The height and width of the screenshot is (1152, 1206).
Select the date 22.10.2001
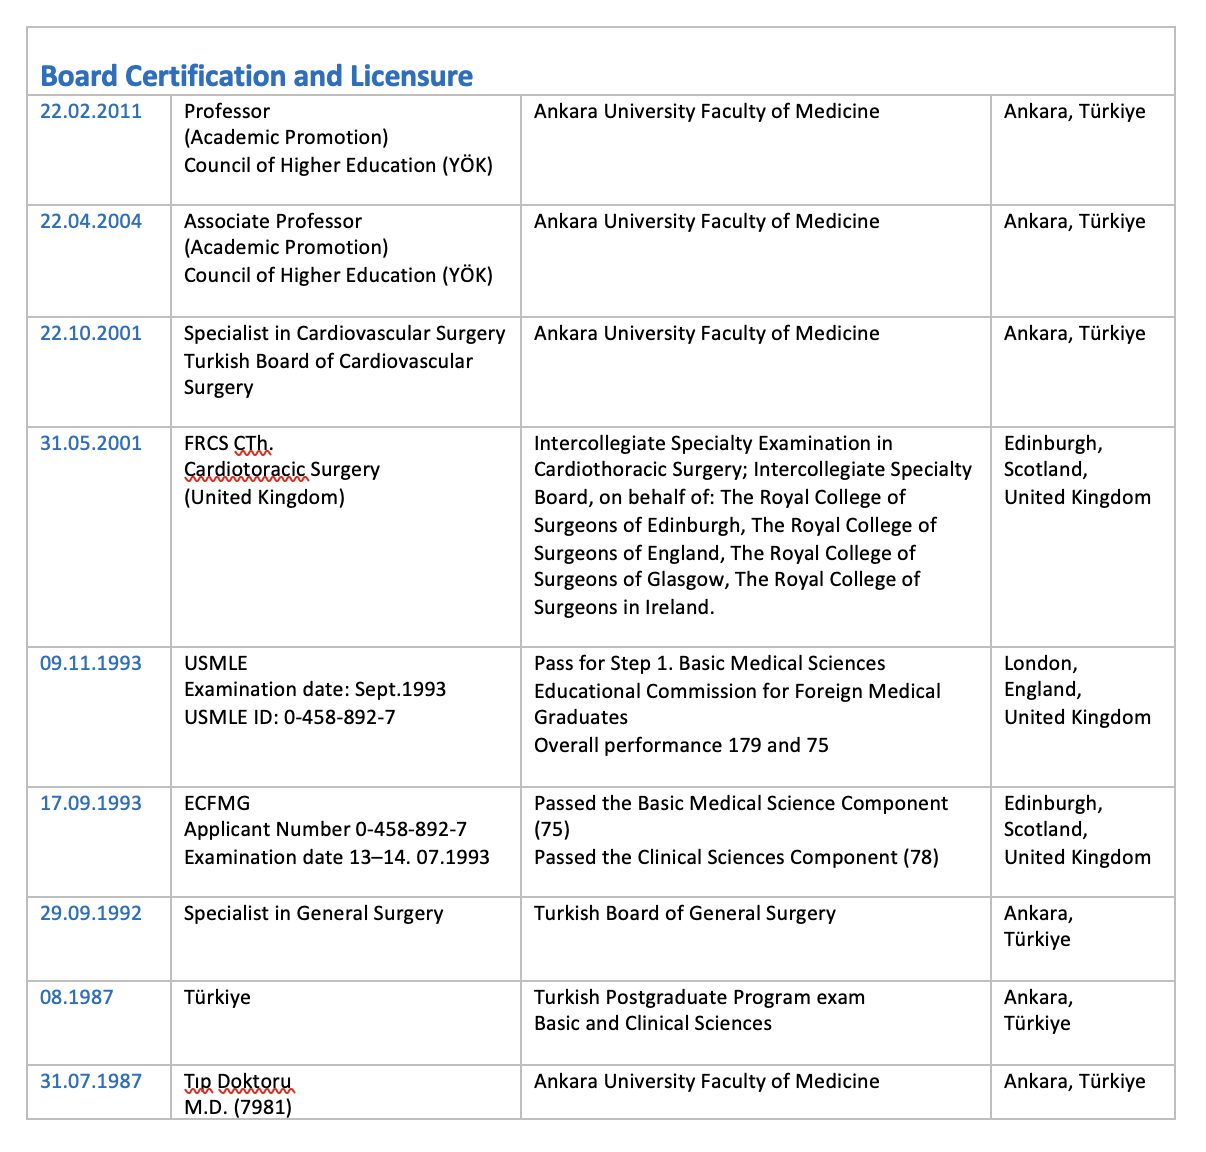[x=91, y=333]
